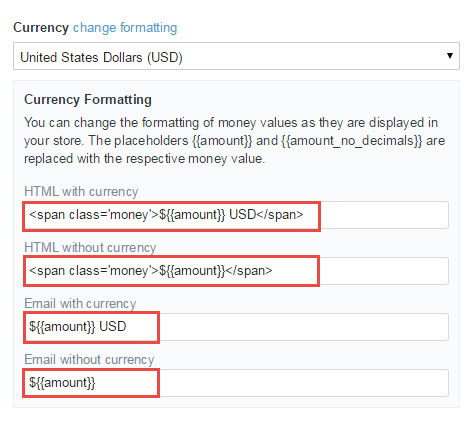Click '</span>' text in the HTML without currency field
This screenshot has height=442, width=469.
point(249,271)
